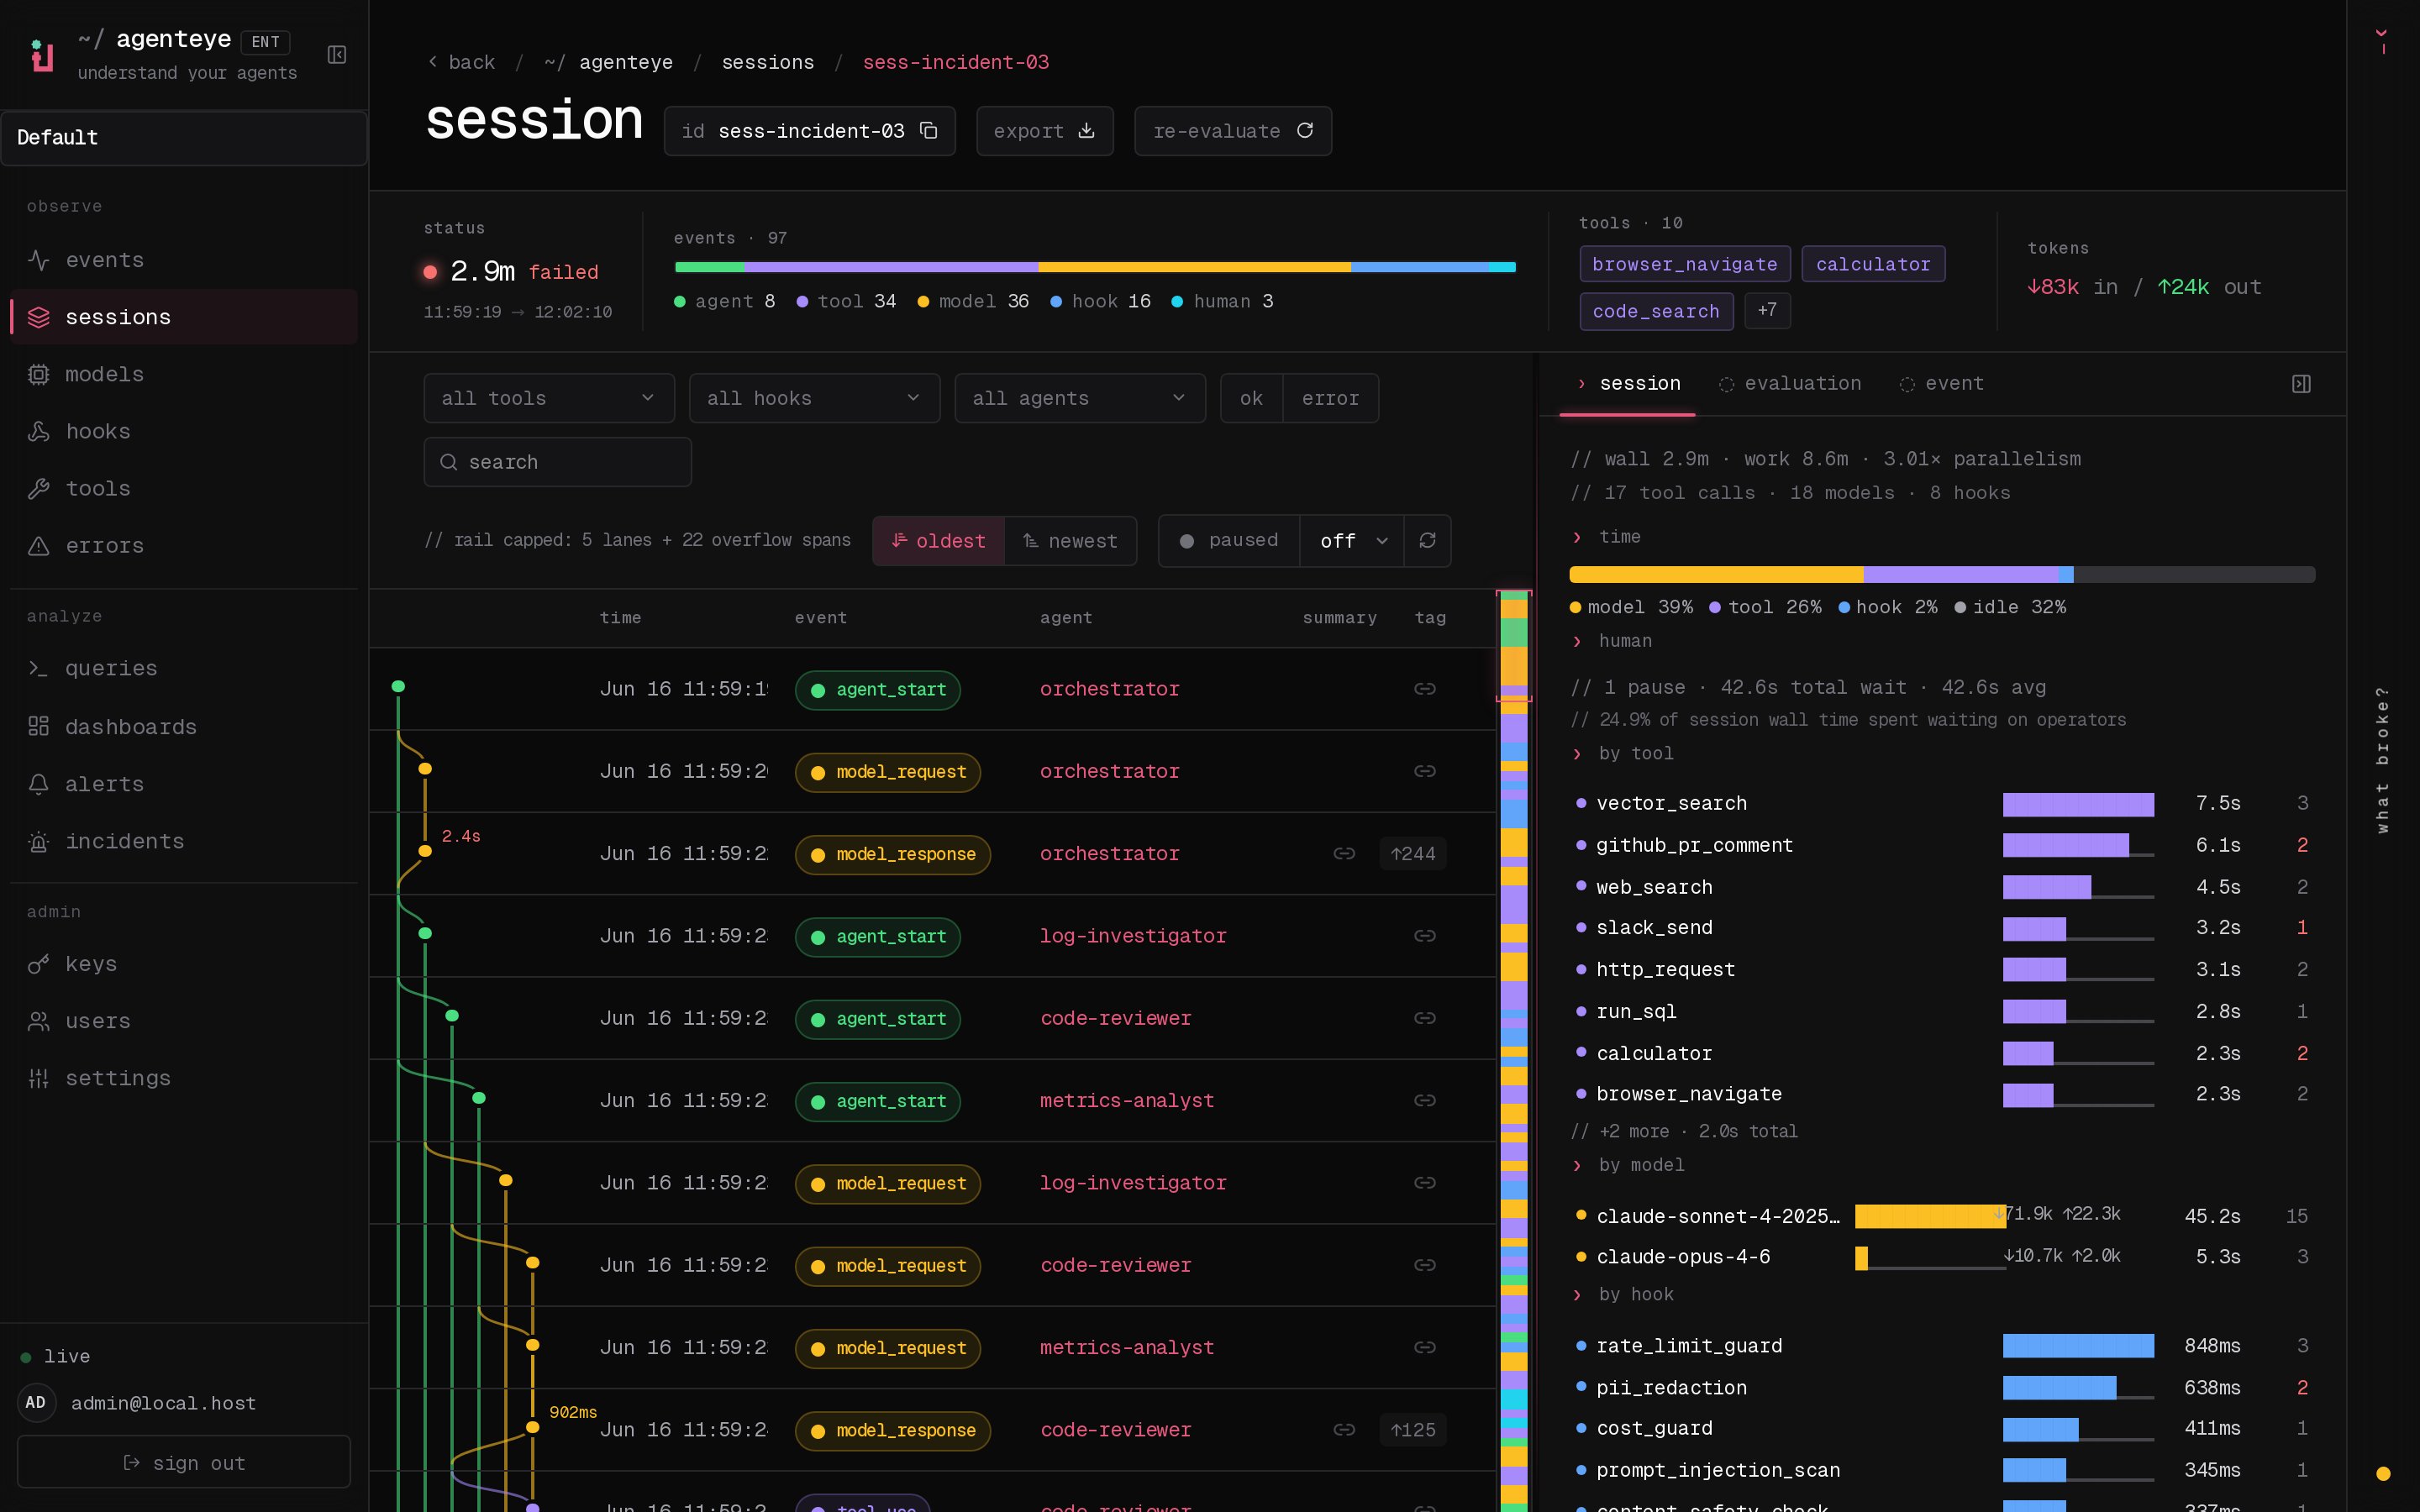Re-evaluate the session
Screen dimensions: 2420x1512
pyautogui.click(x=1233, y=131)
